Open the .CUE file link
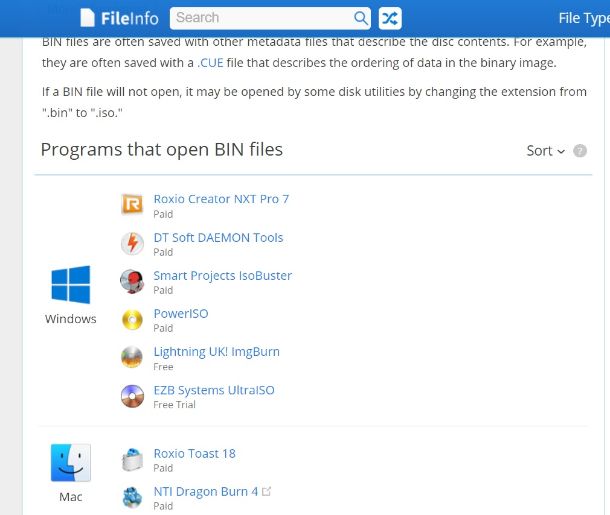Screen dimensions: 610x515 point(210,63)
